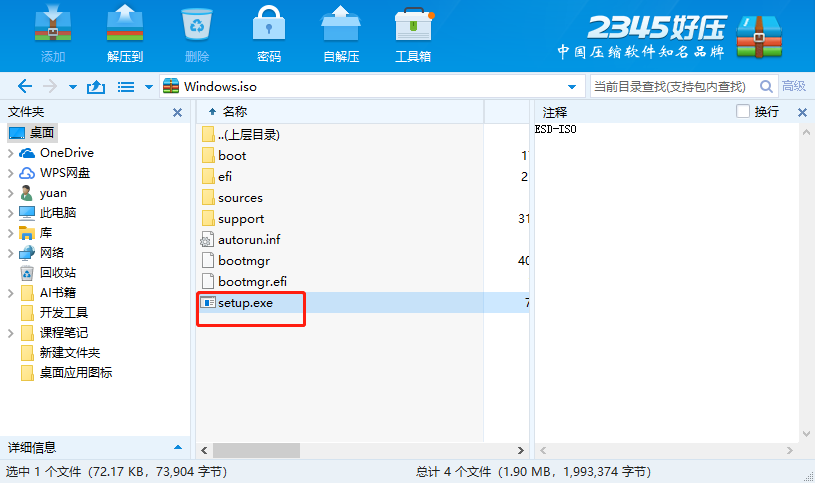Expand the OneDrive tree node
815x483 pixels.
[10, 153]
